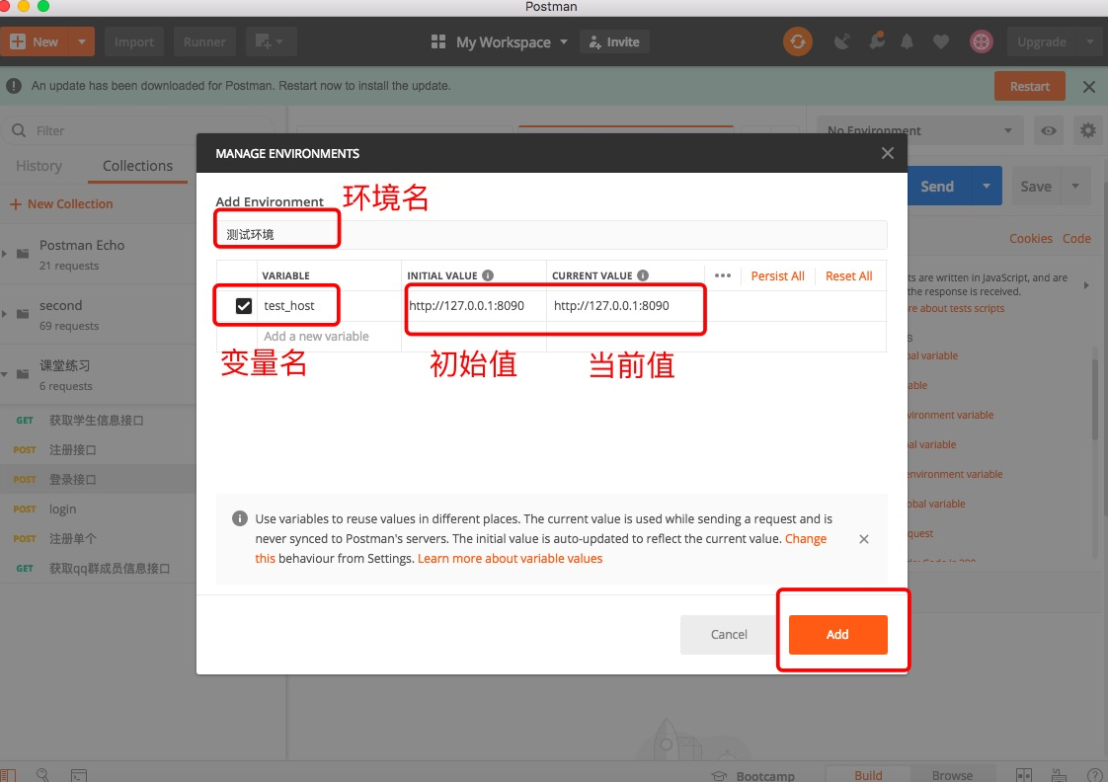This screenshot has width=1108, height=782.
Task: Click the Cancel button
Action: (x=729, y=634)
